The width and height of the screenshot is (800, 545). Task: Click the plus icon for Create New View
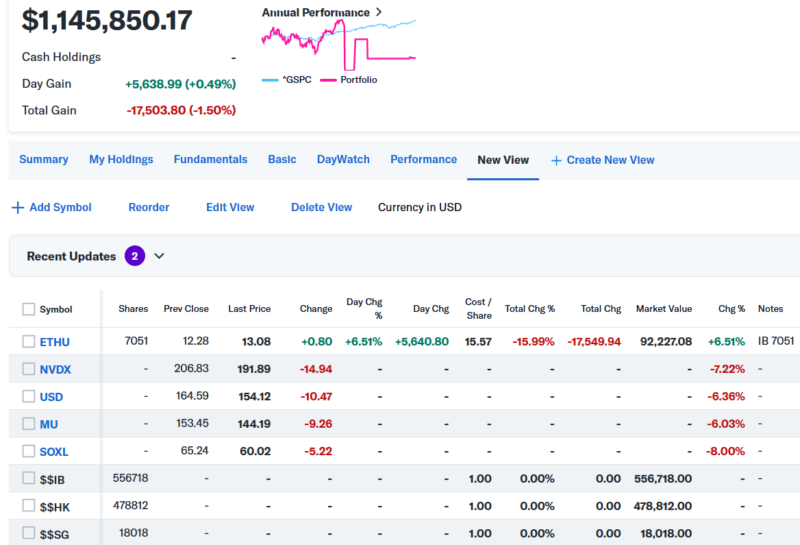[x=556, y=160]
